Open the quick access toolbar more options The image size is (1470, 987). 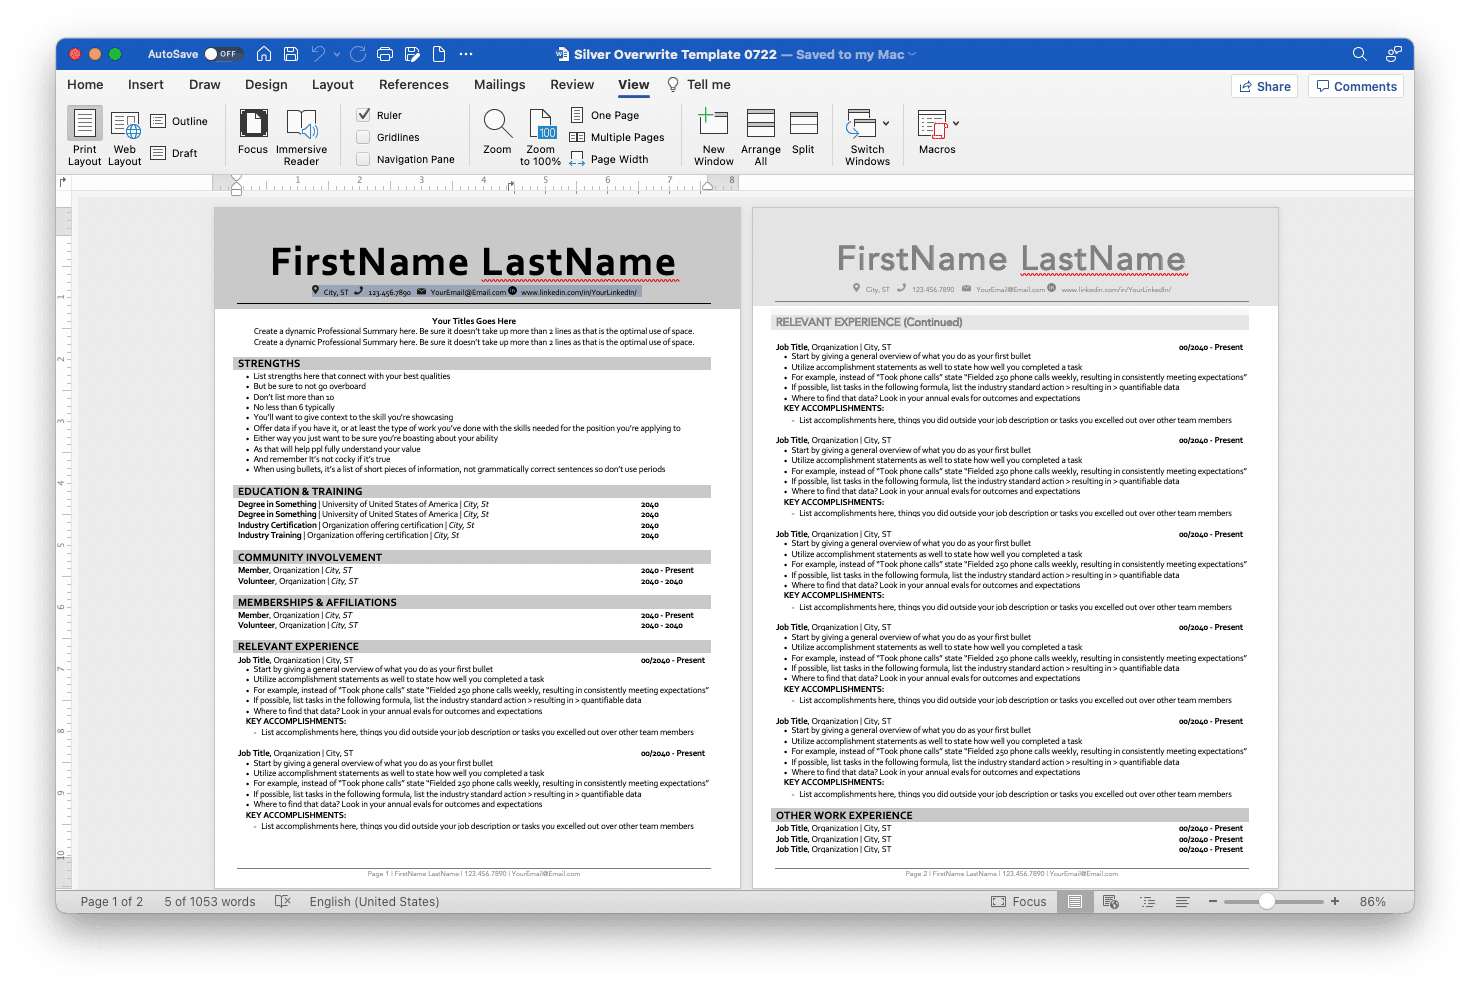[x=466, y=54]
